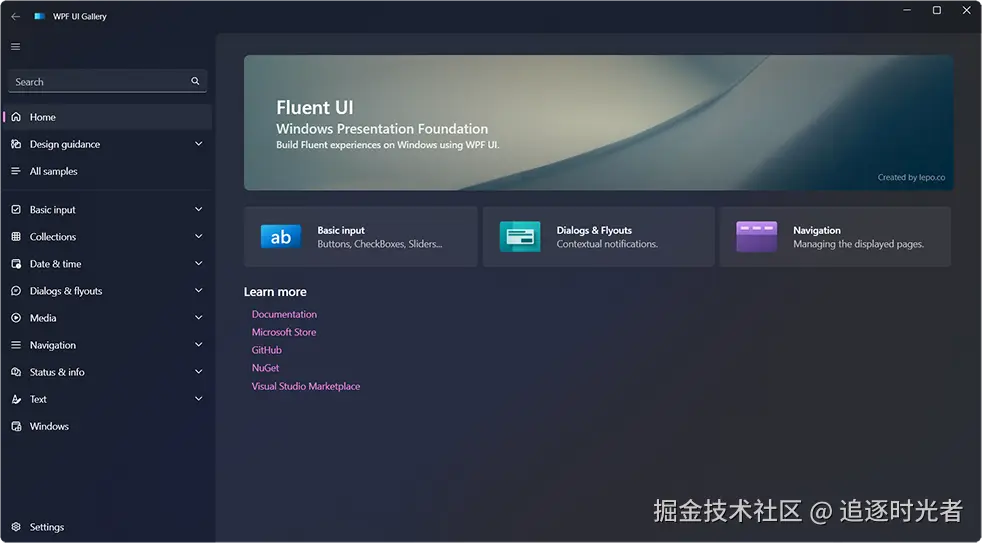Click the Status & info icon
This screenshot has height=543, width=982.
(16, 372)
